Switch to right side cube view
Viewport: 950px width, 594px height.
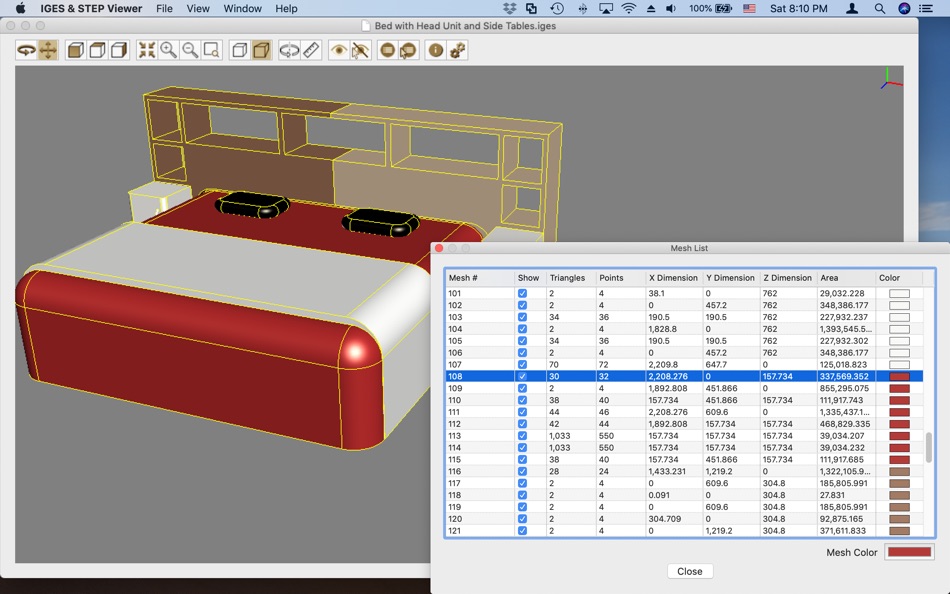(x=119, y=50)
